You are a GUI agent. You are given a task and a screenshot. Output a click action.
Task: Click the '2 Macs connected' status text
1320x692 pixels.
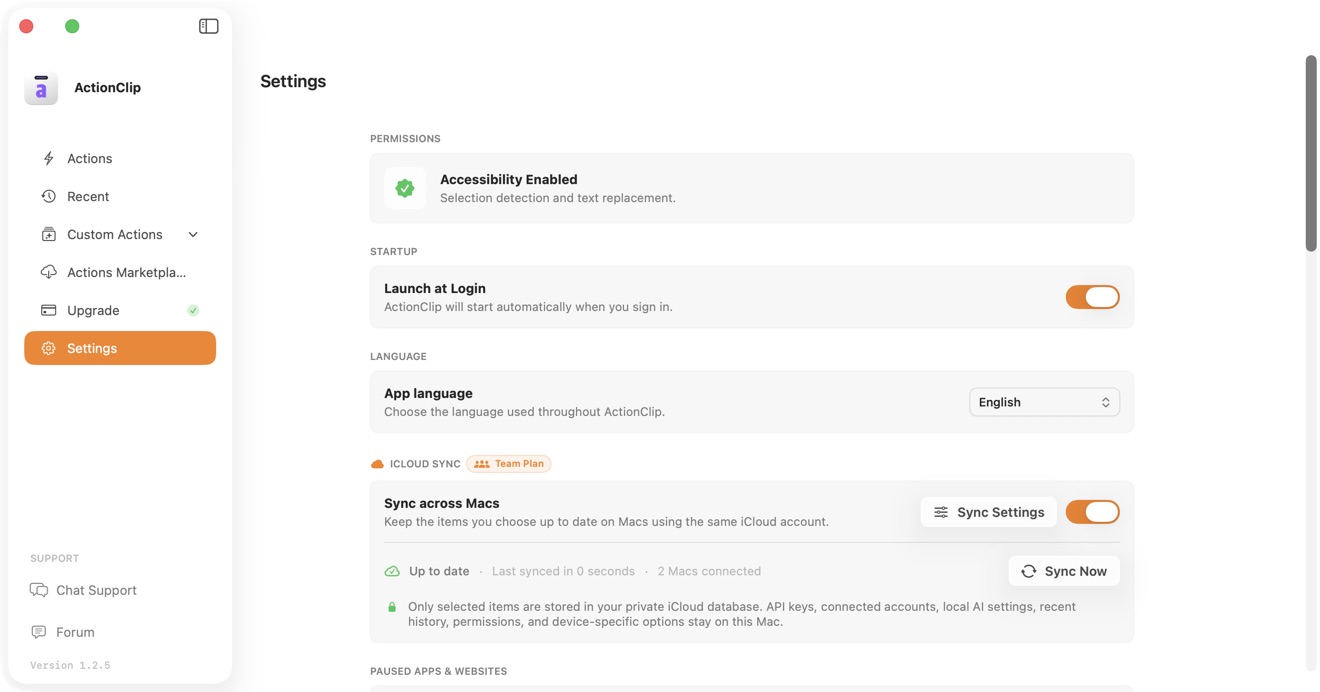709,571
